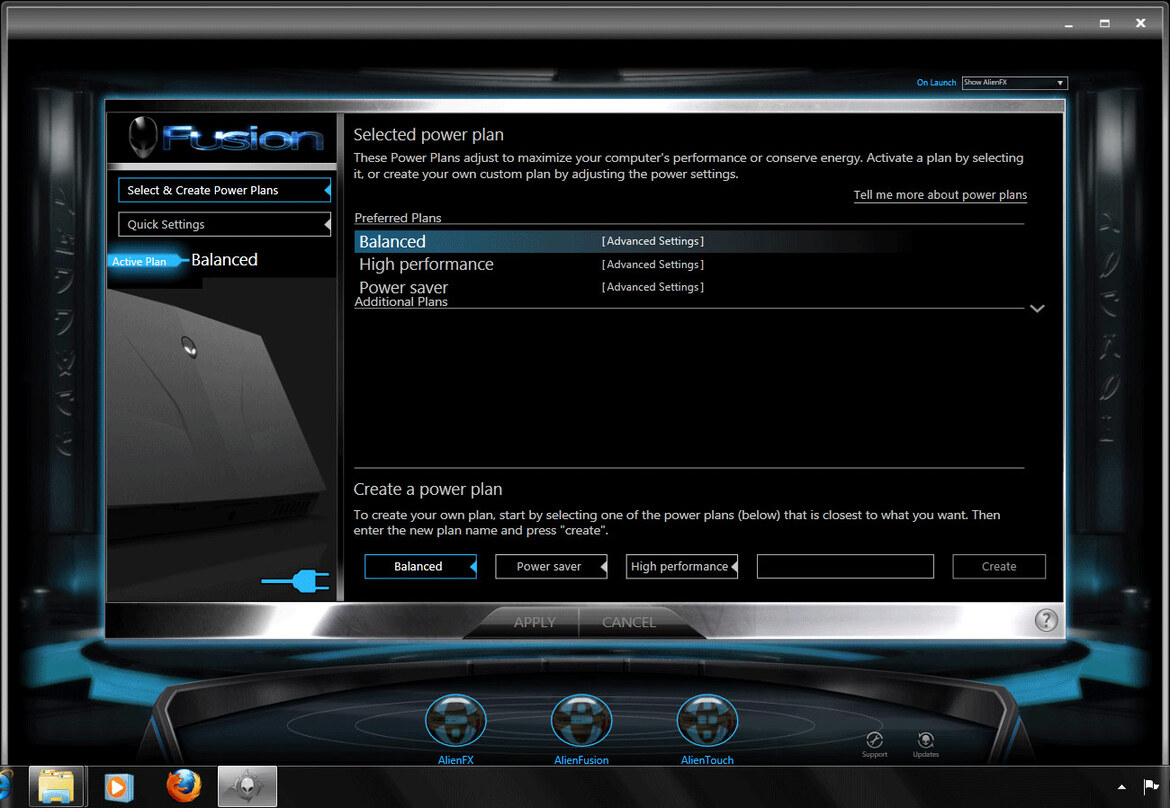
Task: Open the Quick Settings tab
Action: pos(224,225)
